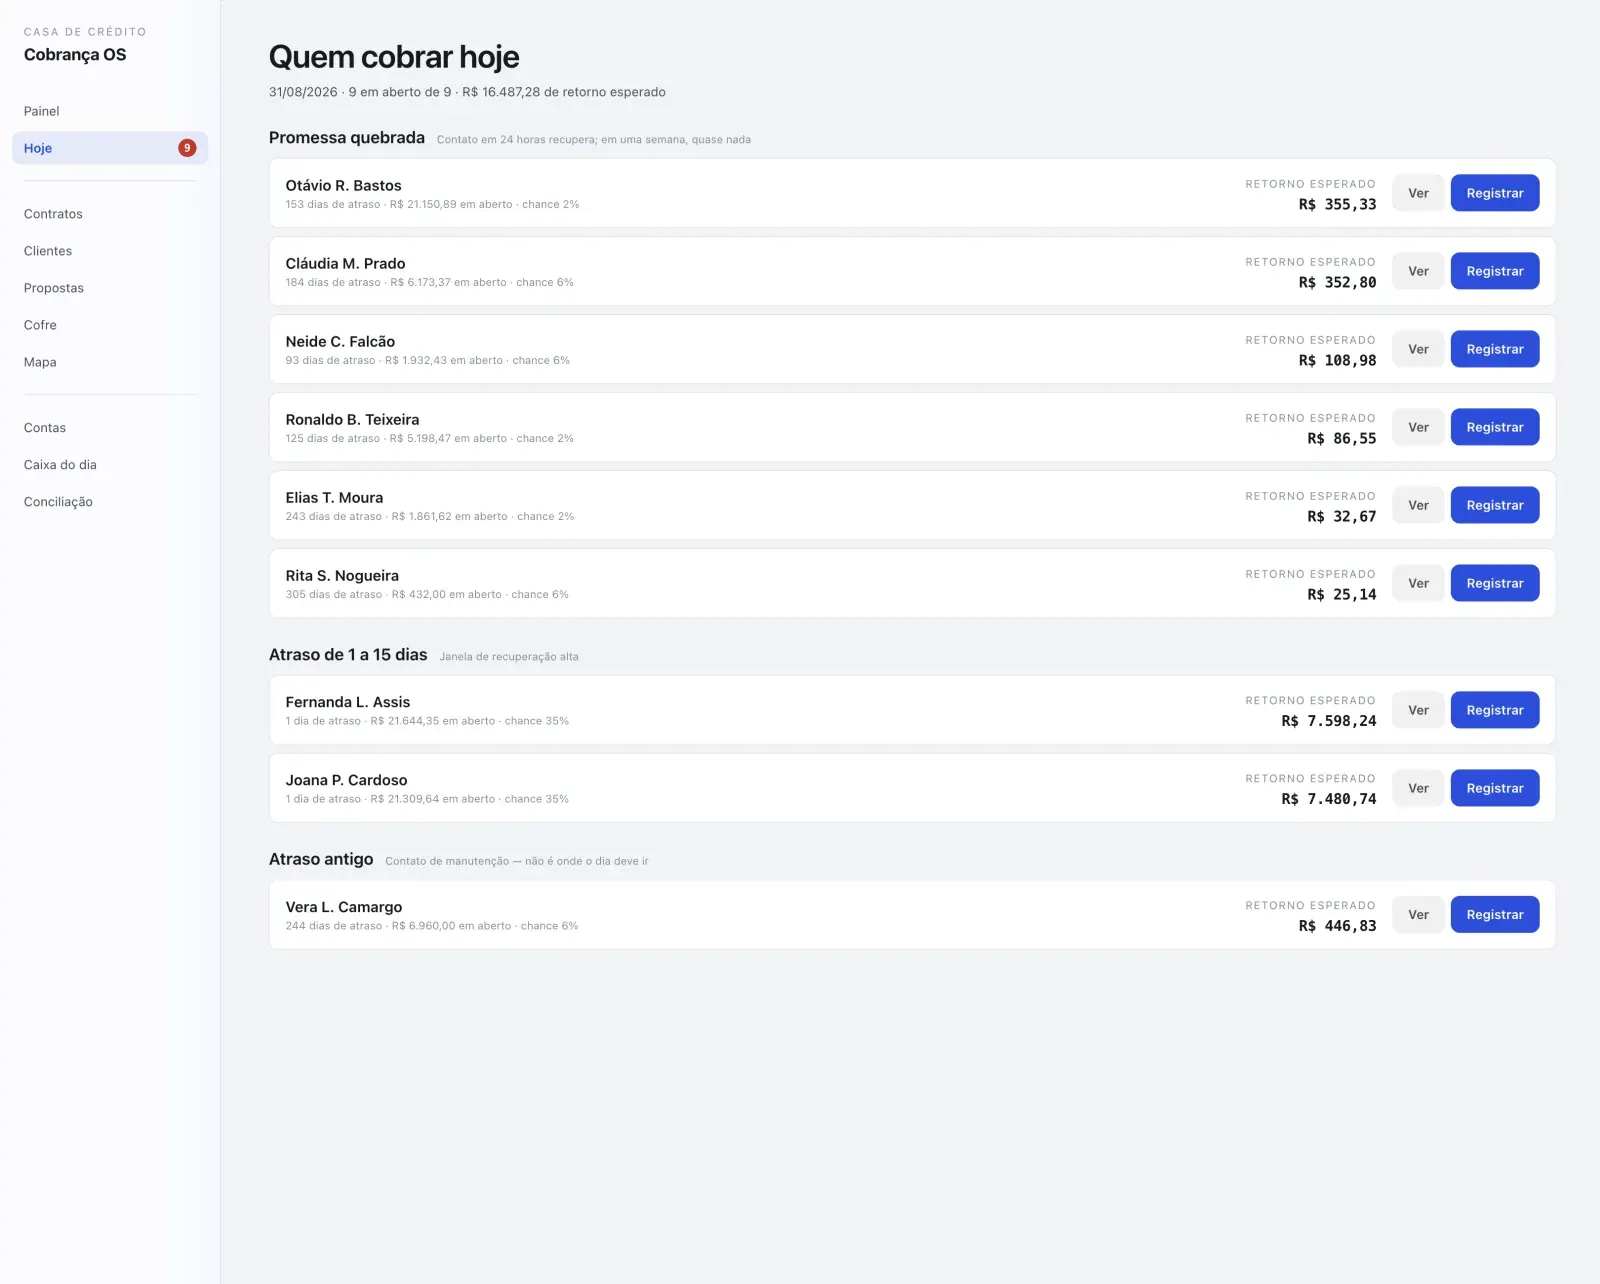
Task: Registrar contact for Ronaldo B. Teixeira
Action: 1495,427
